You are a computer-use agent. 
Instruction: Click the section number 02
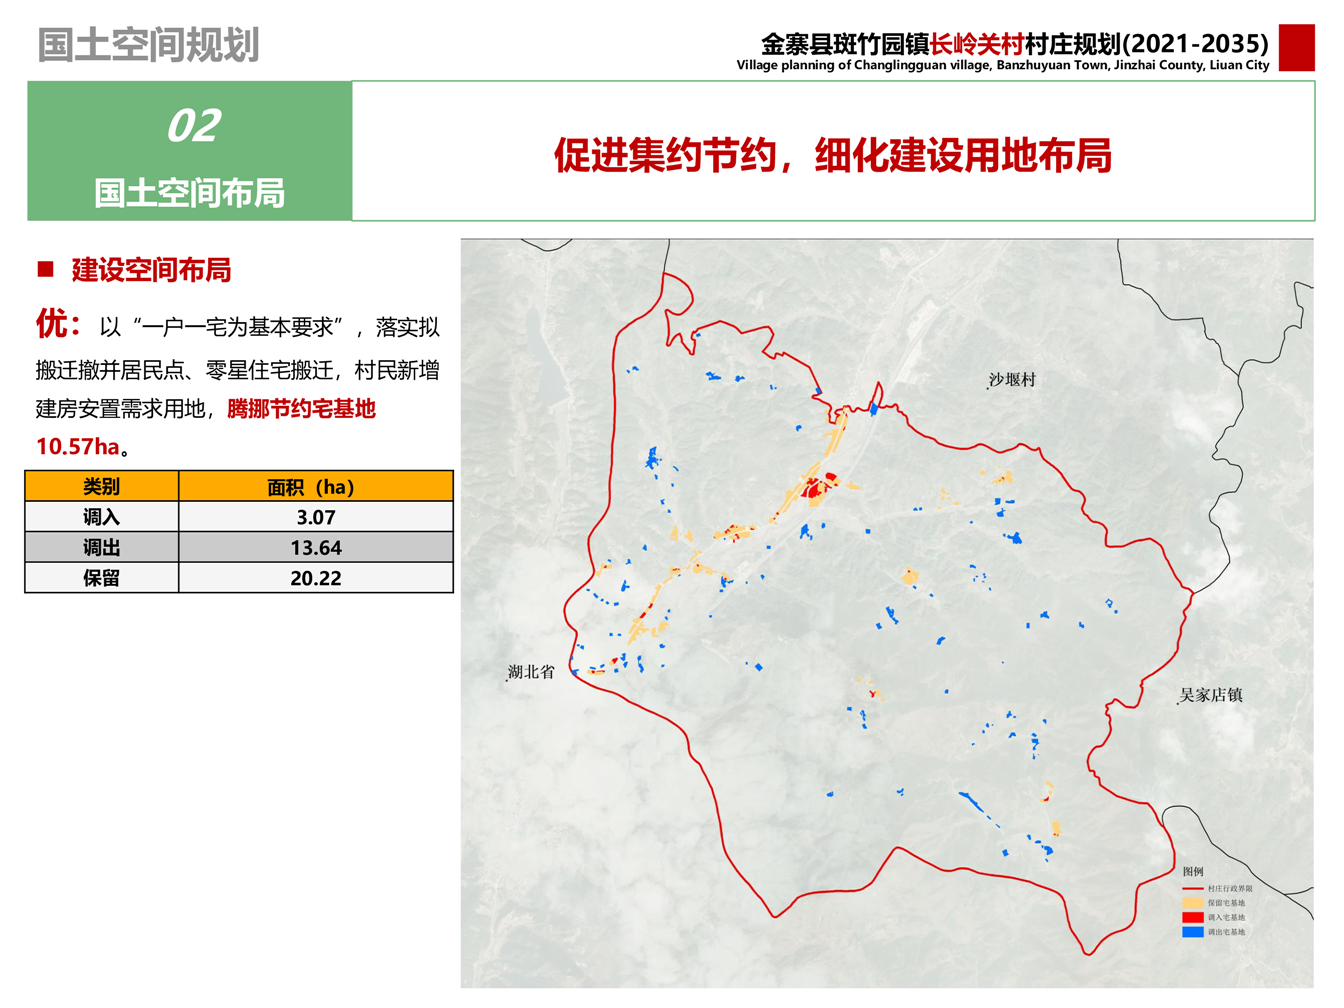[192, 126]
